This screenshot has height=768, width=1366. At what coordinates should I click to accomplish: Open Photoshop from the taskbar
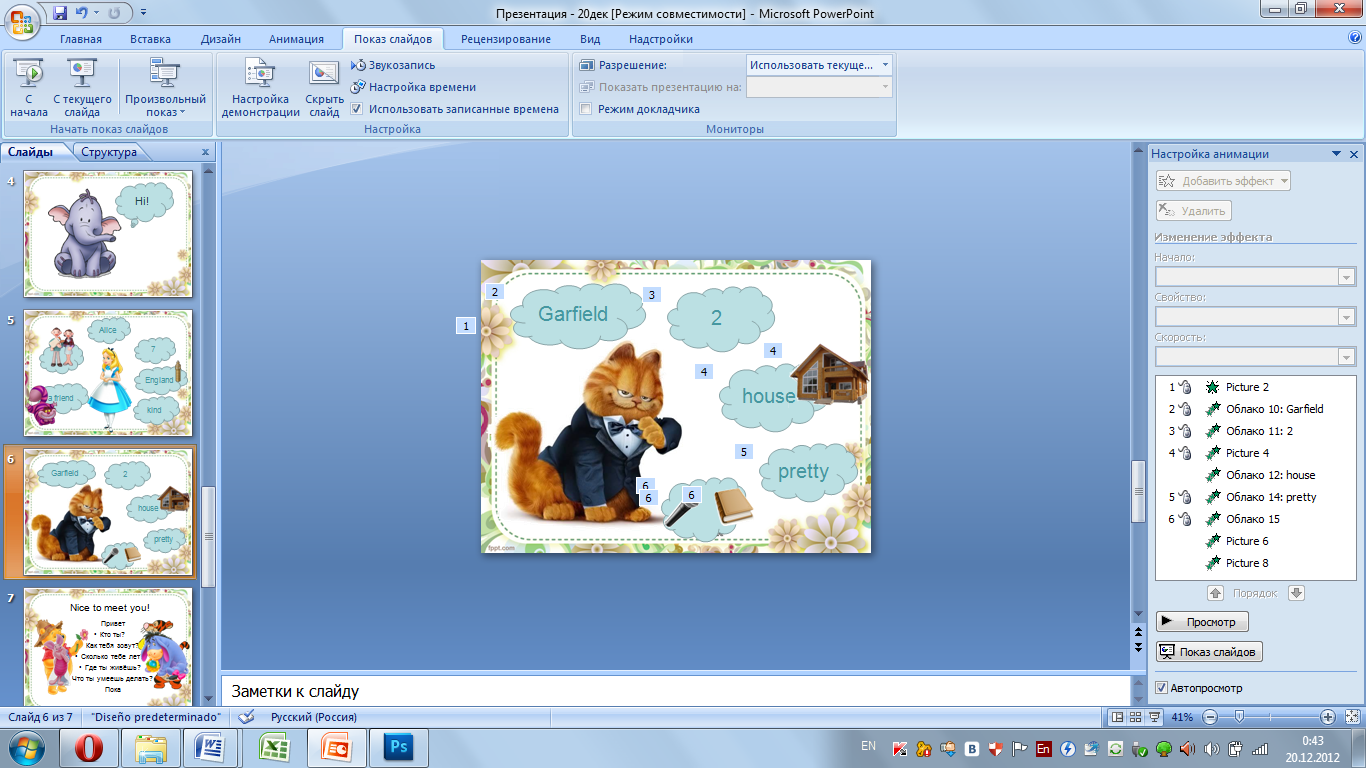399,748
